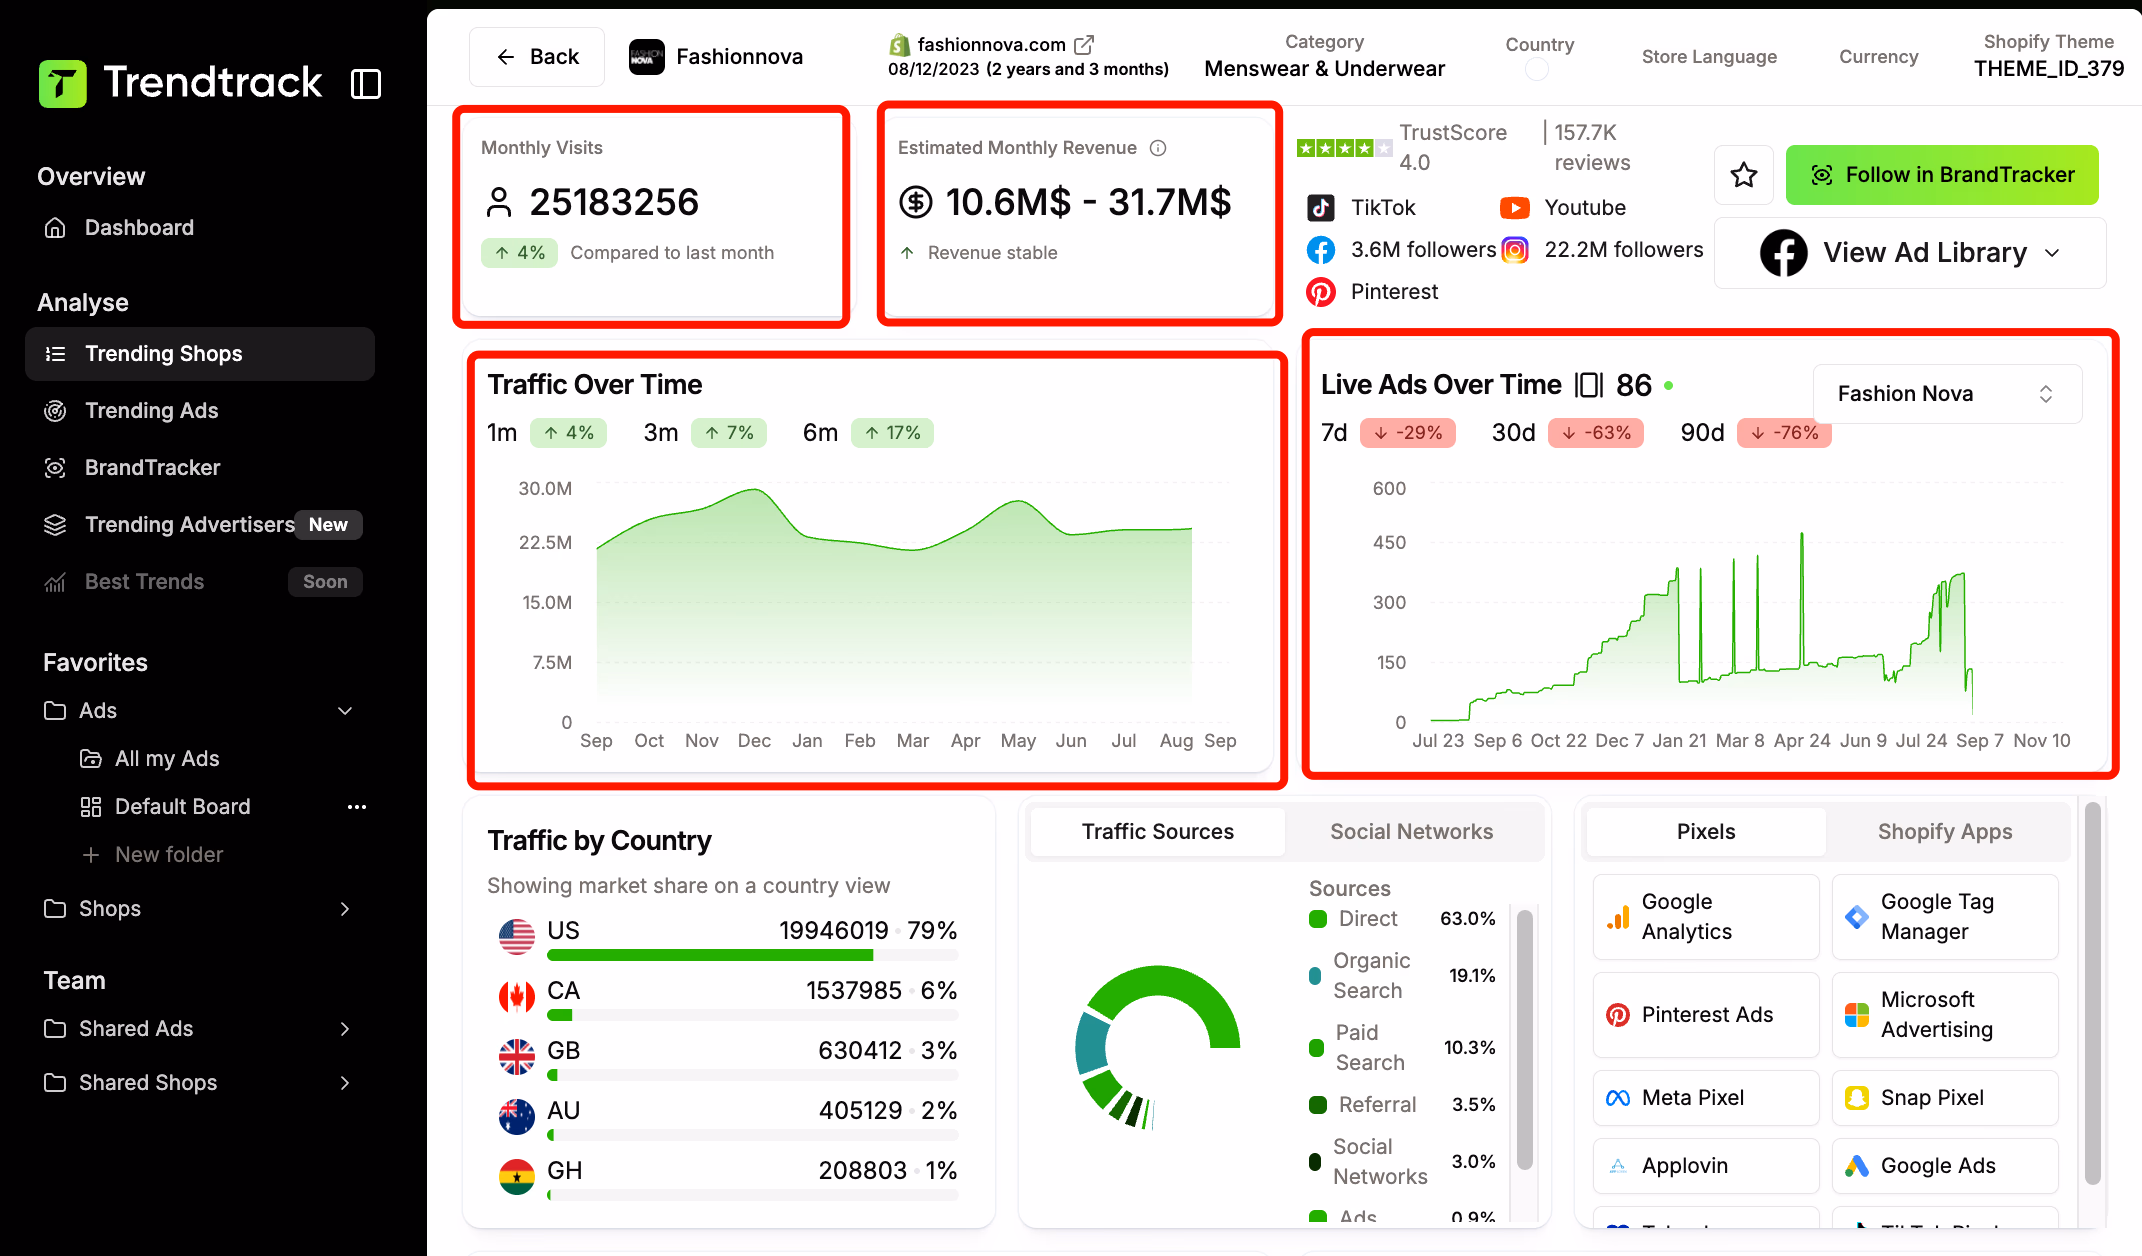The width and height of the screenshot is (2142, 1256).
Task: Switch to the Social Networks tab
Action: (x=1411, y=831)
